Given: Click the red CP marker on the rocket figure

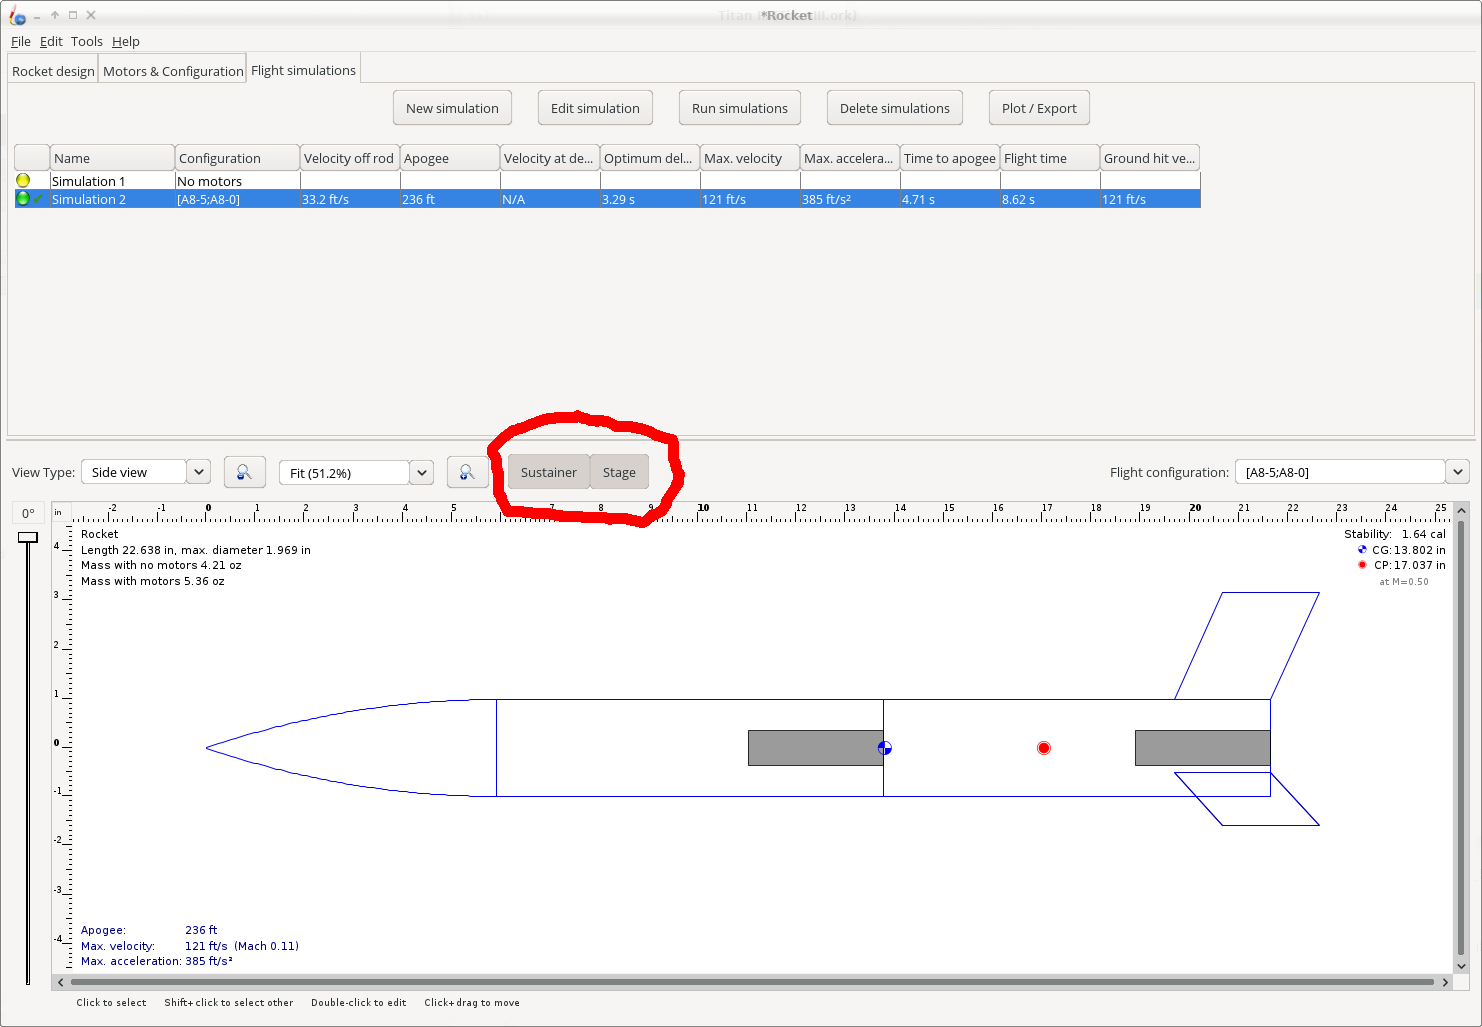Looking at the screenshot, I should pyautogui.click(x=1044, y=747).
